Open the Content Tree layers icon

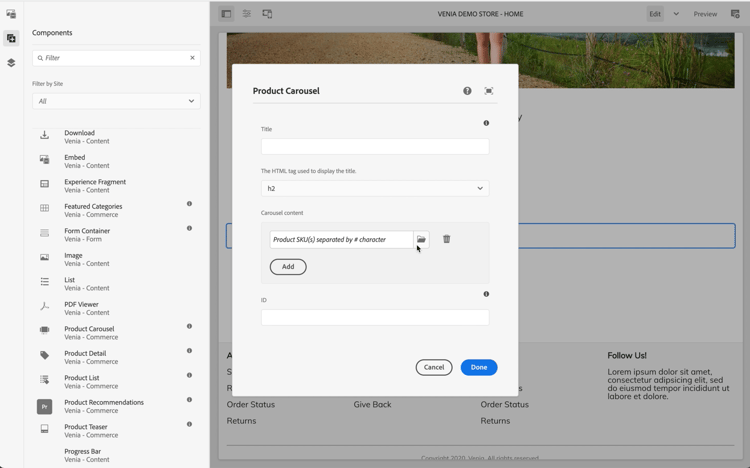[11, 63]
